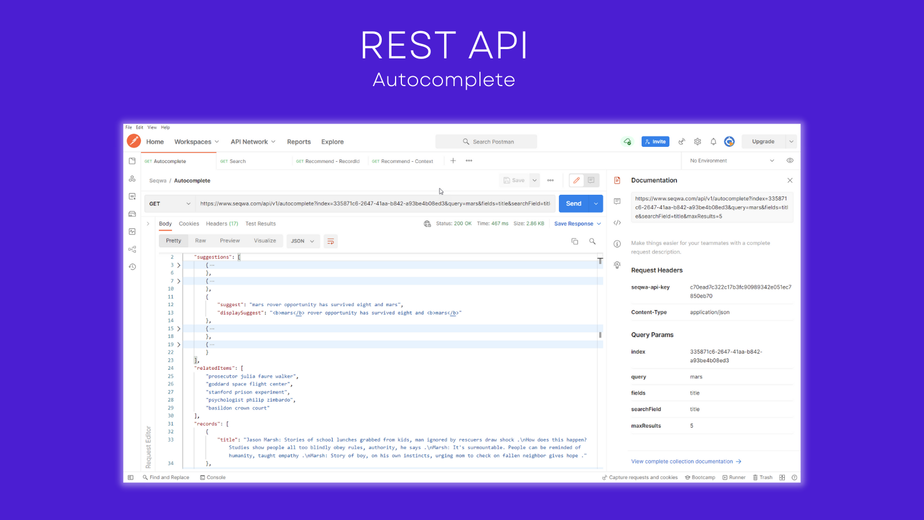
Task: Open the notifications bell
Action: coord(713,141)
